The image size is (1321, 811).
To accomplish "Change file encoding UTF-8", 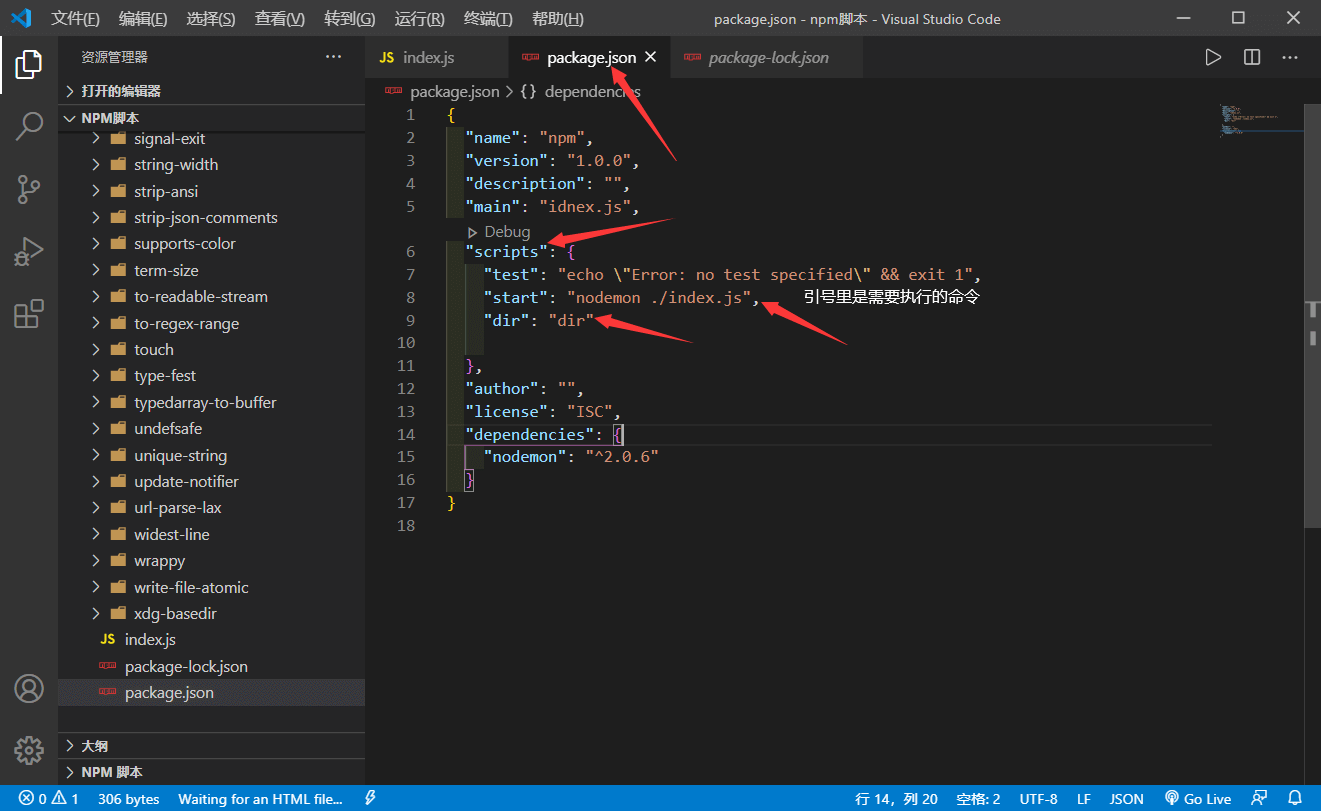I will pos(1038,799).
